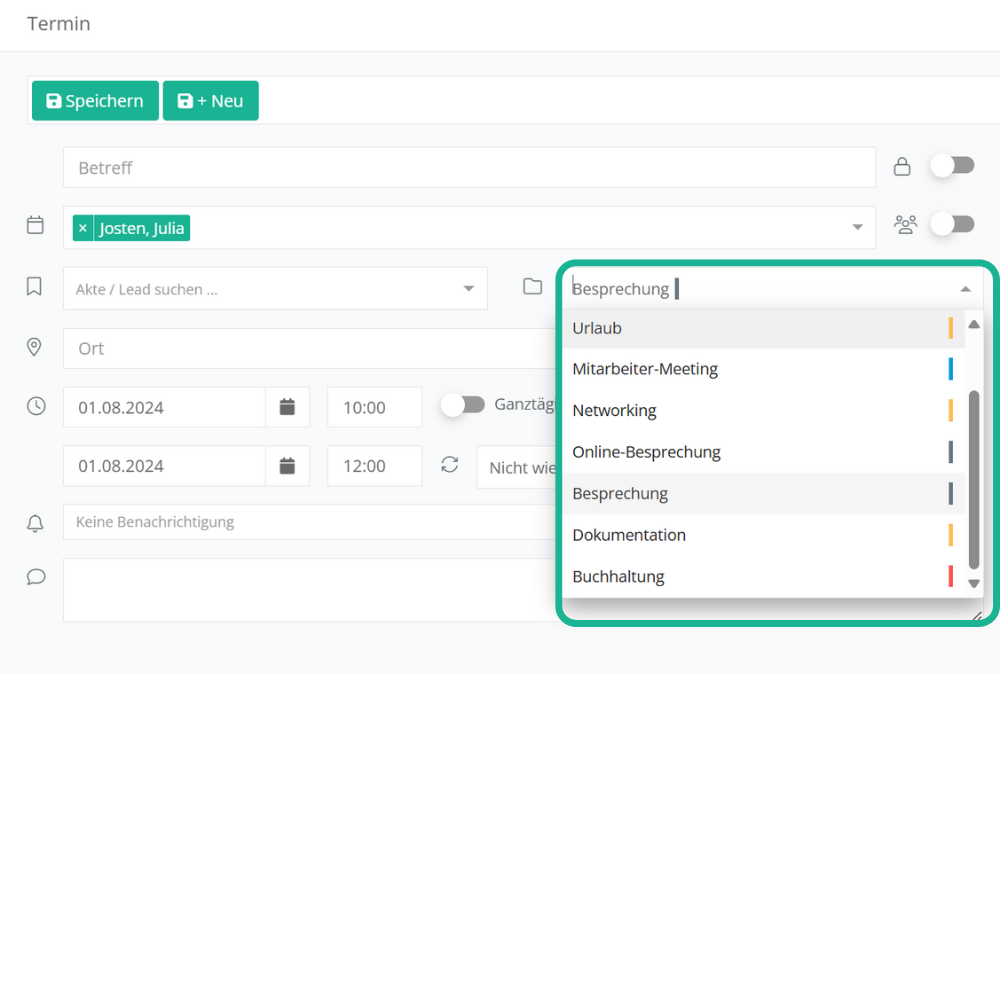The width and height of the screenshot is (1000, 1000).
Task: Expand the Akte / Lead suchen dropdown
Action: pos(468,289)
